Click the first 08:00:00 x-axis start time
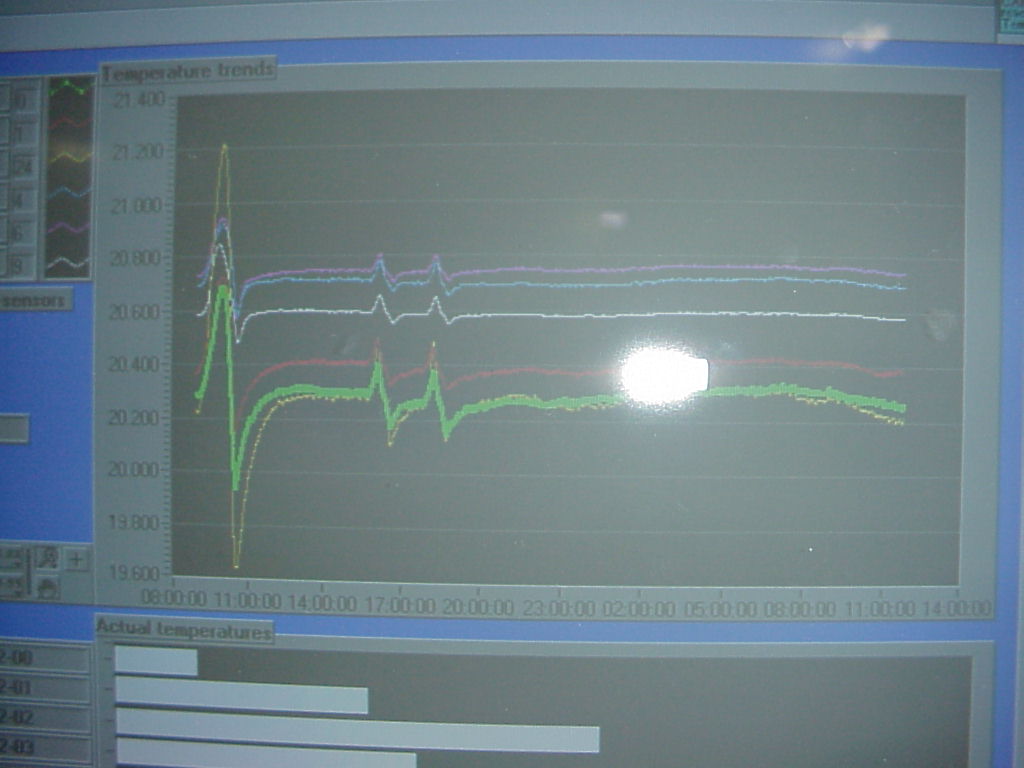This screenshot has width=1024, height=768. pos(174,598)
